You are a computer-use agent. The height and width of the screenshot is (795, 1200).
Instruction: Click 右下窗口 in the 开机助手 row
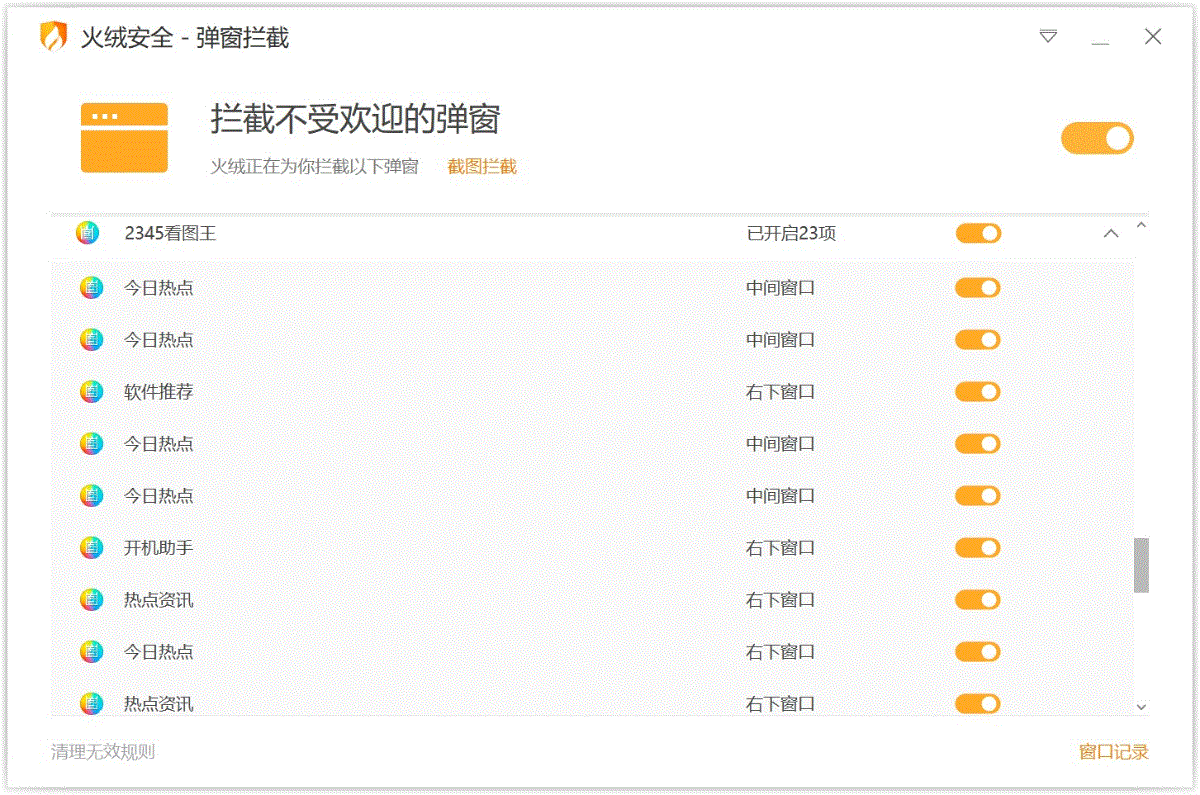(781, 548)
